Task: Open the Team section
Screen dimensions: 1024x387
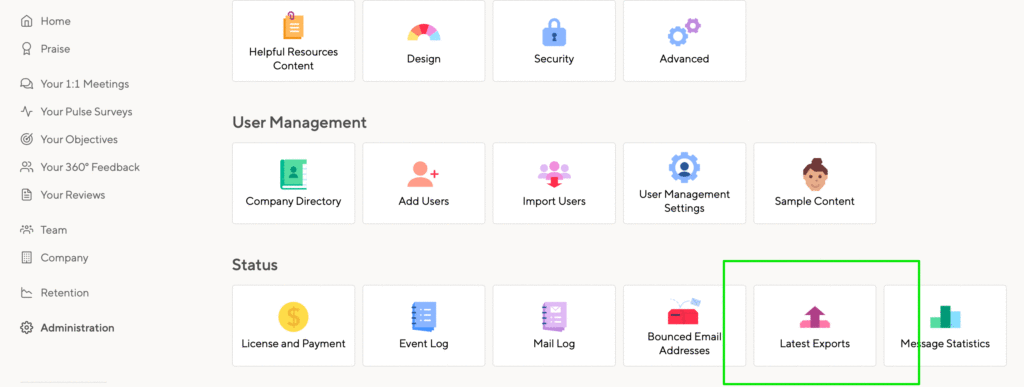Action: click(44, 230)
